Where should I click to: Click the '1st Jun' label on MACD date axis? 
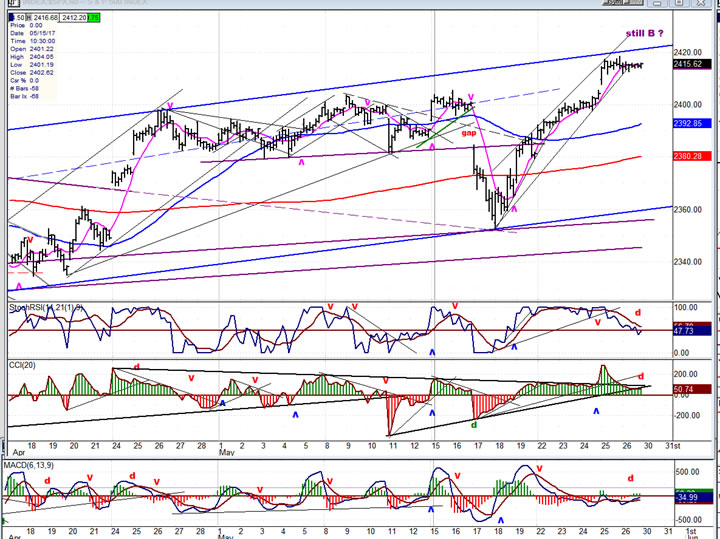(691, 534)
